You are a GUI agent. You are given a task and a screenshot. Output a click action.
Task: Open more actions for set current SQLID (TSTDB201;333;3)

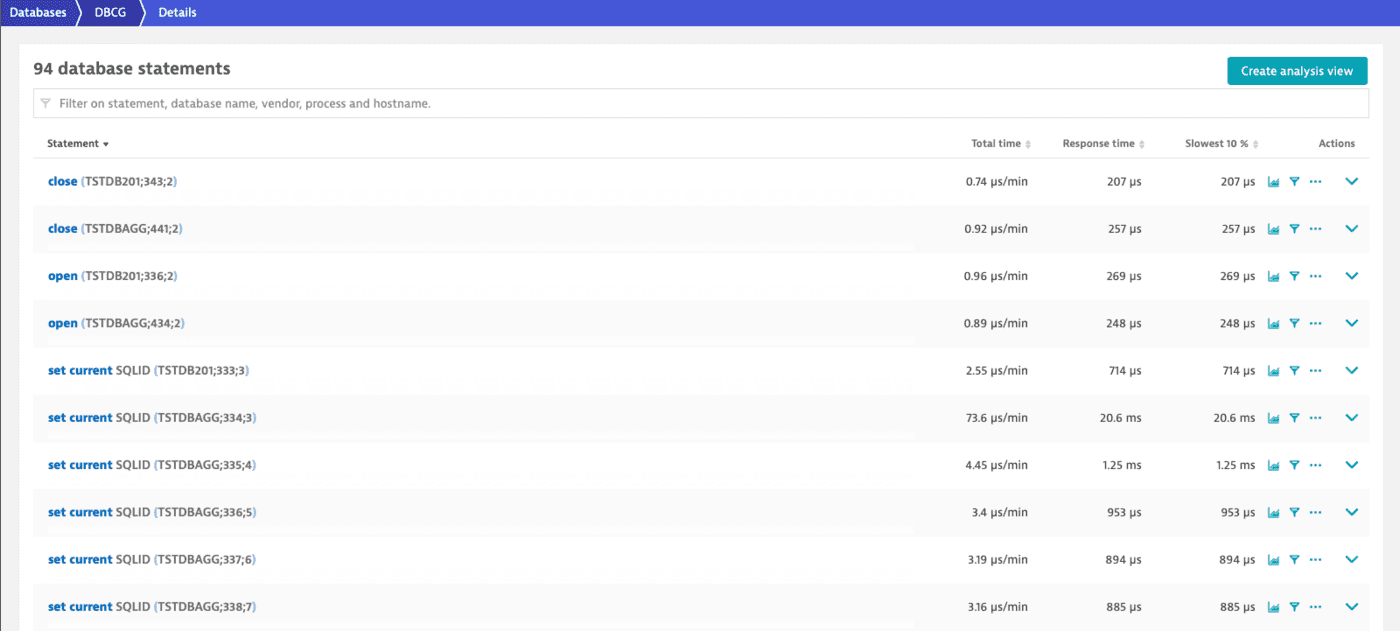pyautogui.click(x=1315, y=370)
